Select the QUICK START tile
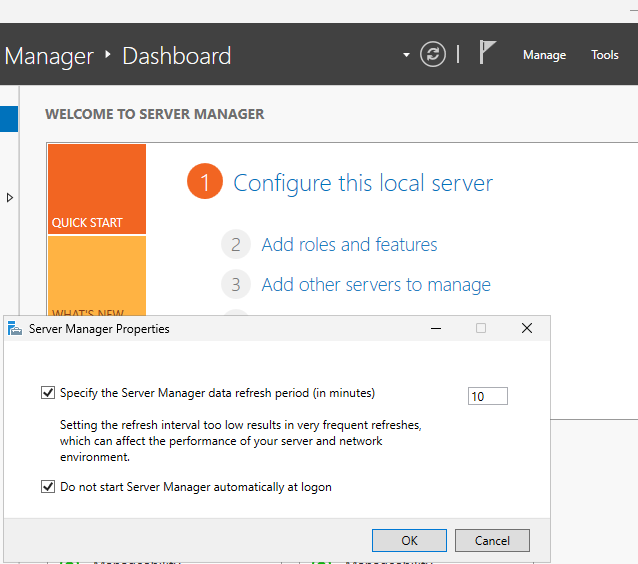The image size is (638, 564). pos(97,190)
